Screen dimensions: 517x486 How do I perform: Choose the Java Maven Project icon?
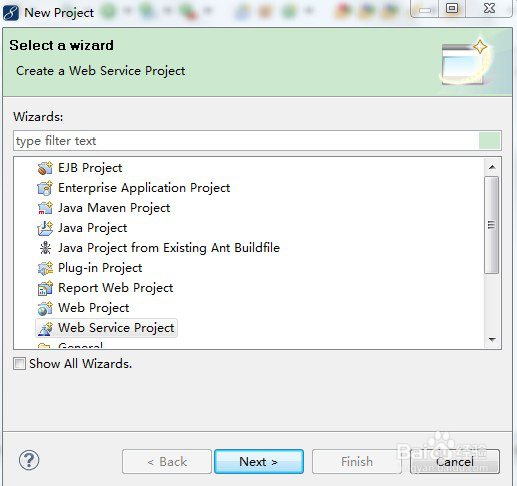45,208
